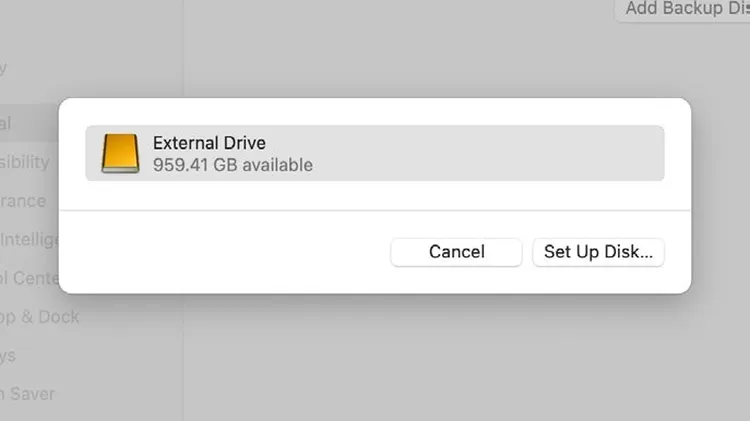Click the 959.41 GB available text
The image size is (750, 421).
click(x=233, y=165)
